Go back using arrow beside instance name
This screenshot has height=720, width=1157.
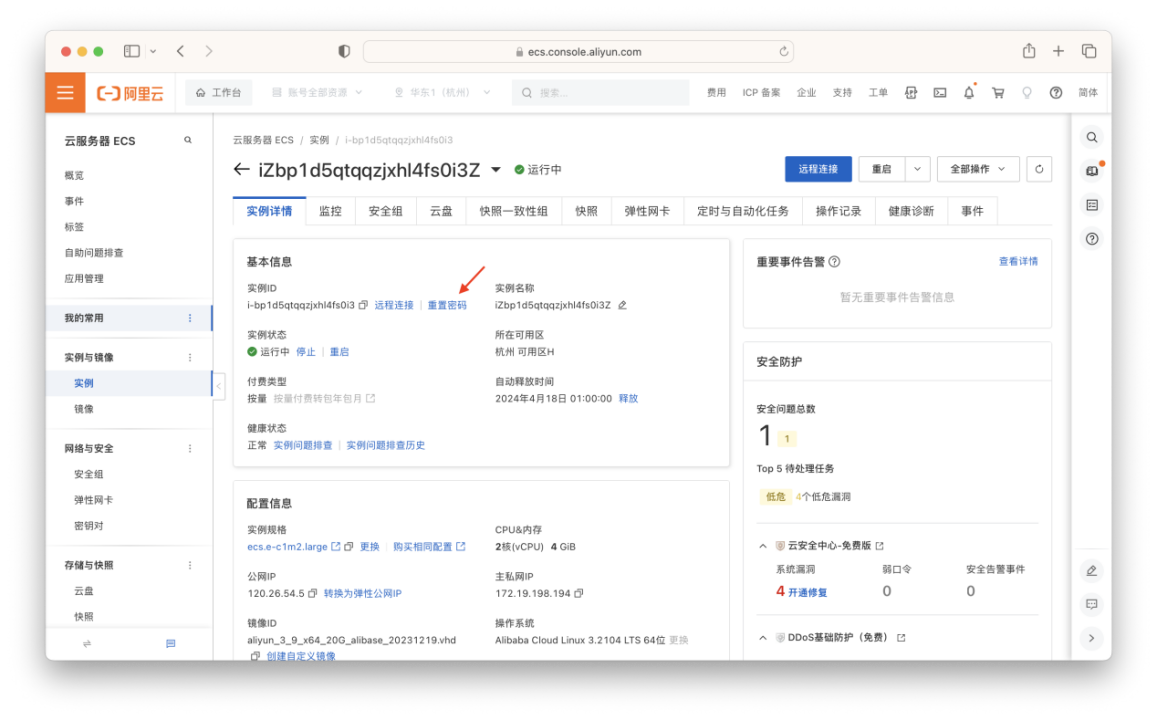tap(241, 170)
